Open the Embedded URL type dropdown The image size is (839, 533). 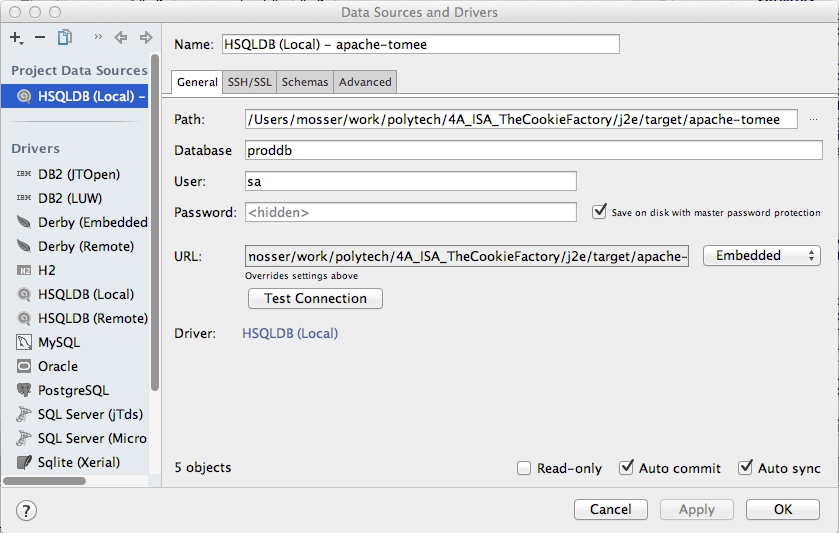click(761, 256)
